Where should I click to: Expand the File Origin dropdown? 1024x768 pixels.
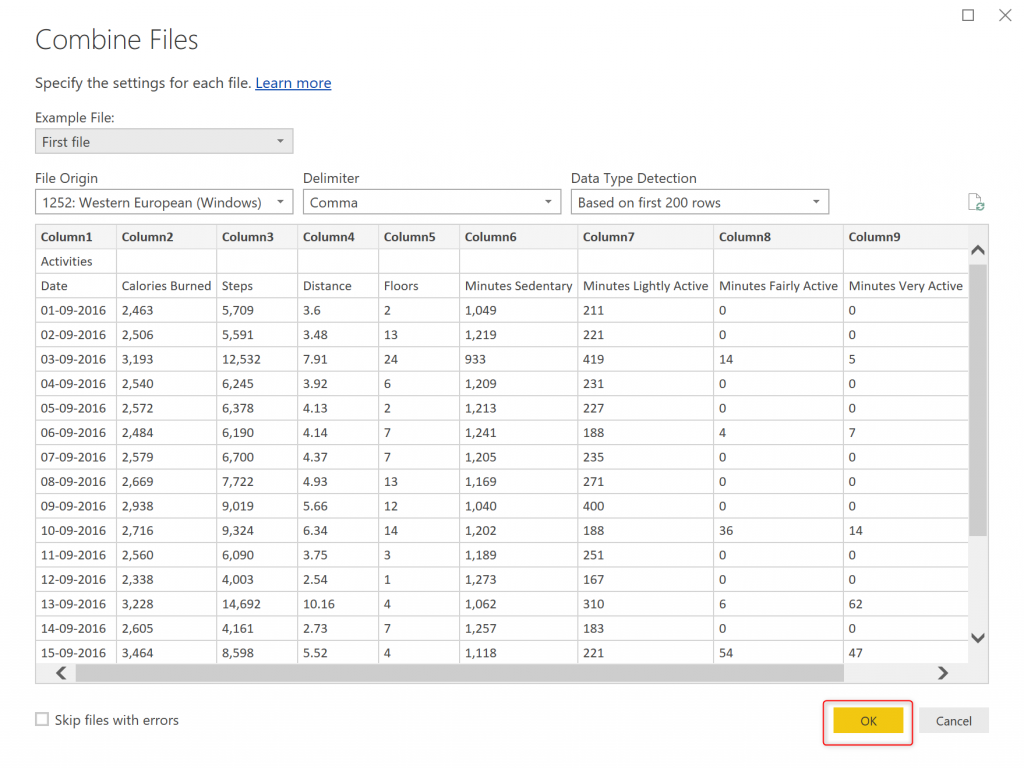click(164, 202)
